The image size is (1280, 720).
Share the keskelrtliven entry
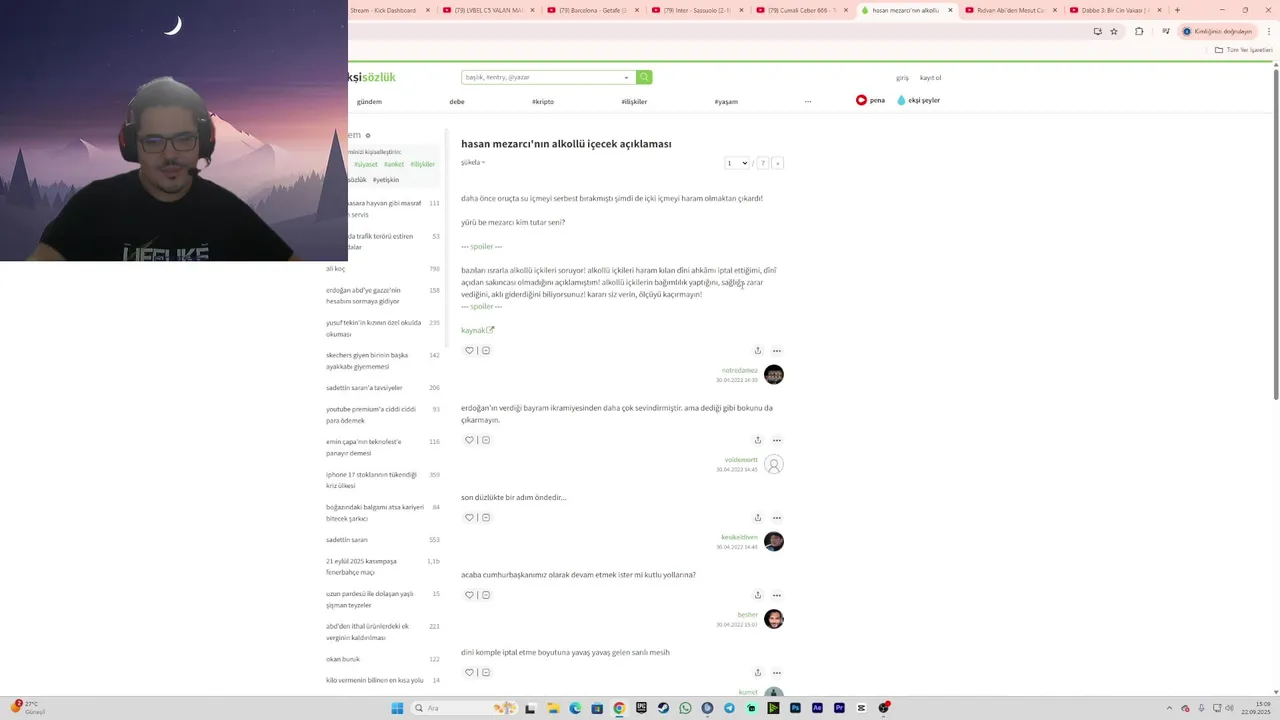click(x=758, y=517)
